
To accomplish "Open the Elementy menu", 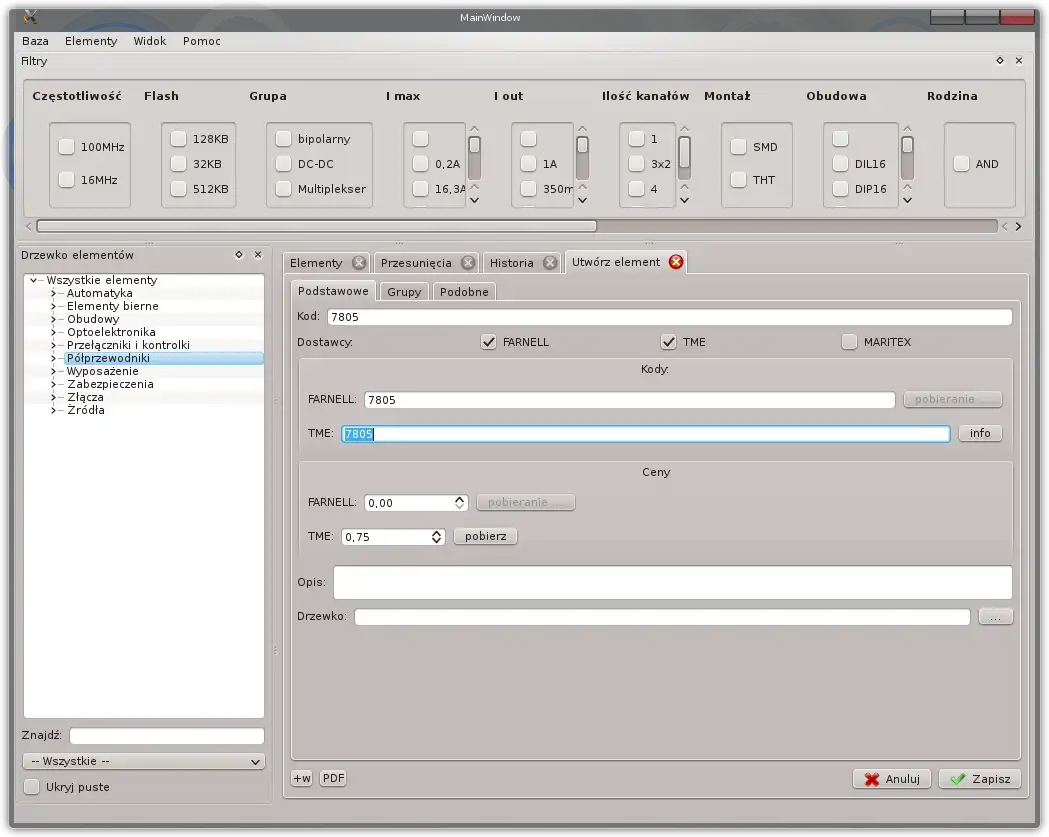I will tap(91, 41).
